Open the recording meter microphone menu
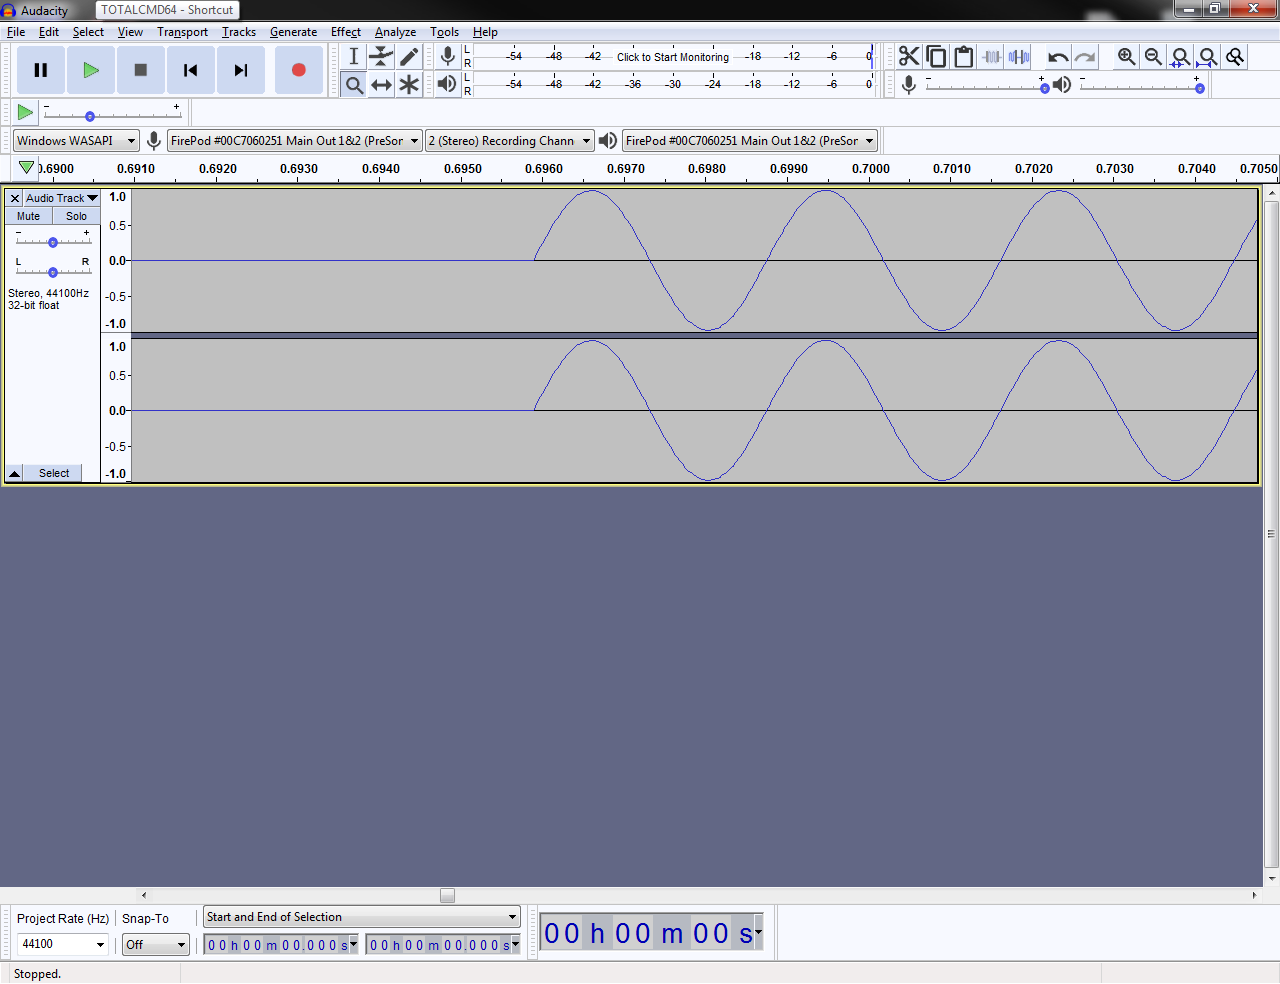This screenshot has height=984, width=1280. pyautogui.click(x=448, y=57)
